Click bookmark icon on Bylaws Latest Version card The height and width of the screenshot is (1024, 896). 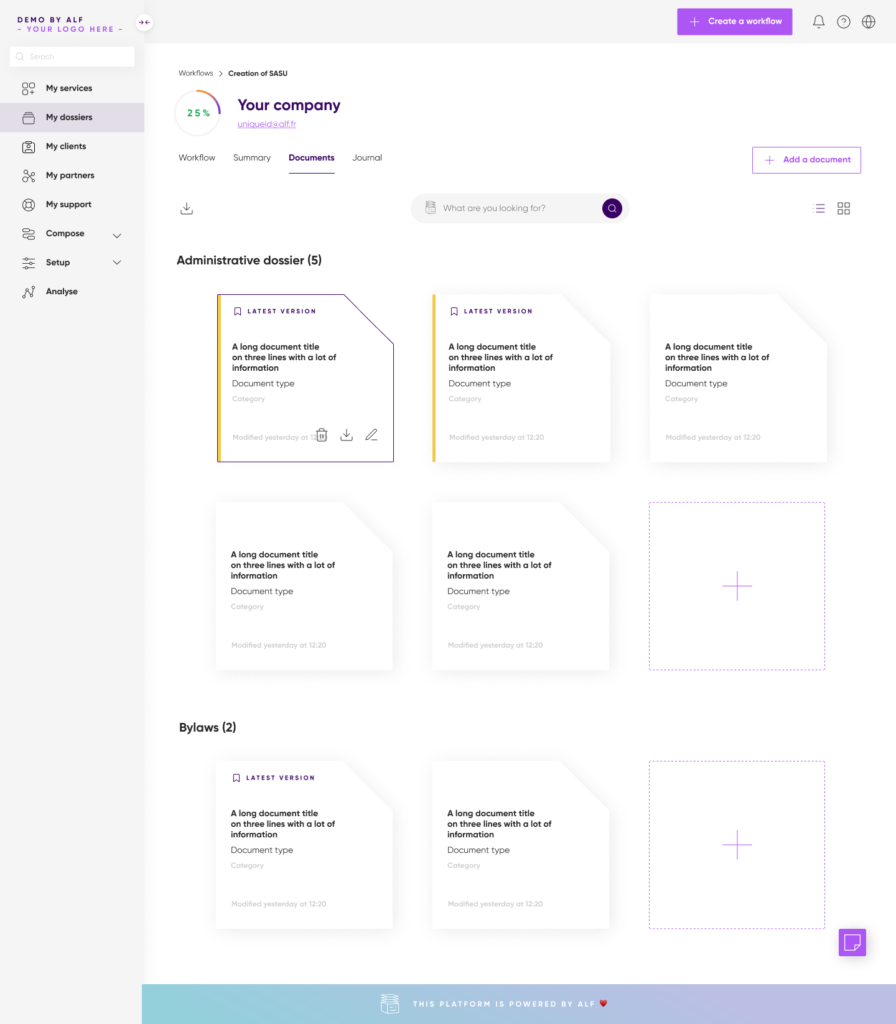point(236,778)
